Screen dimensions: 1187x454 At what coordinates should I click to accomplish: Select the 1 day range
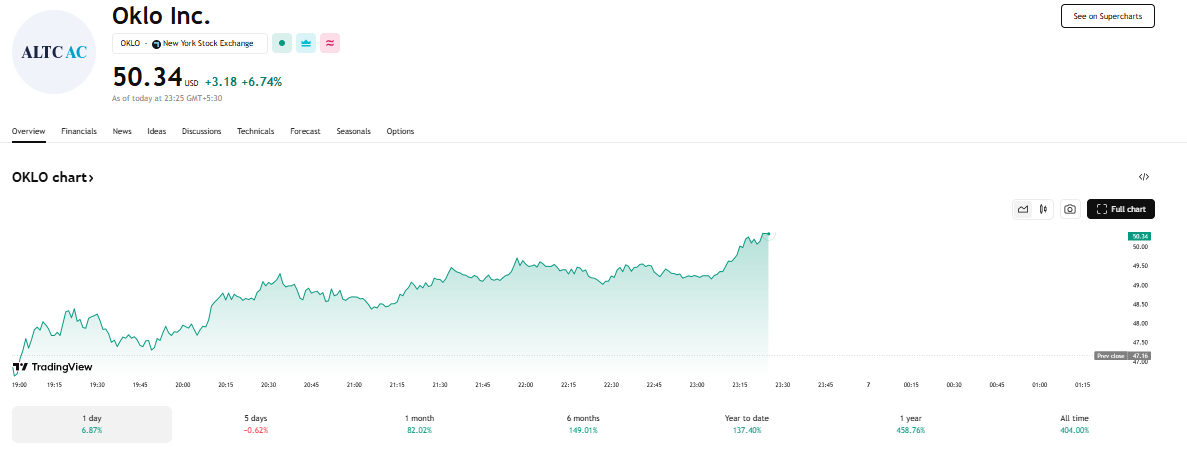point(92,424)
